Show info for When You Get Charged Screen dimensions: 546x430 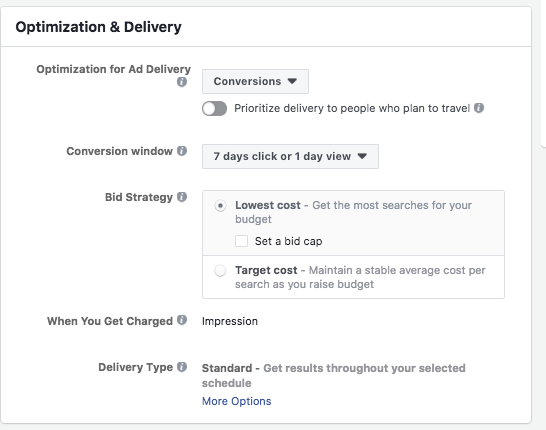tap(182, 320)
